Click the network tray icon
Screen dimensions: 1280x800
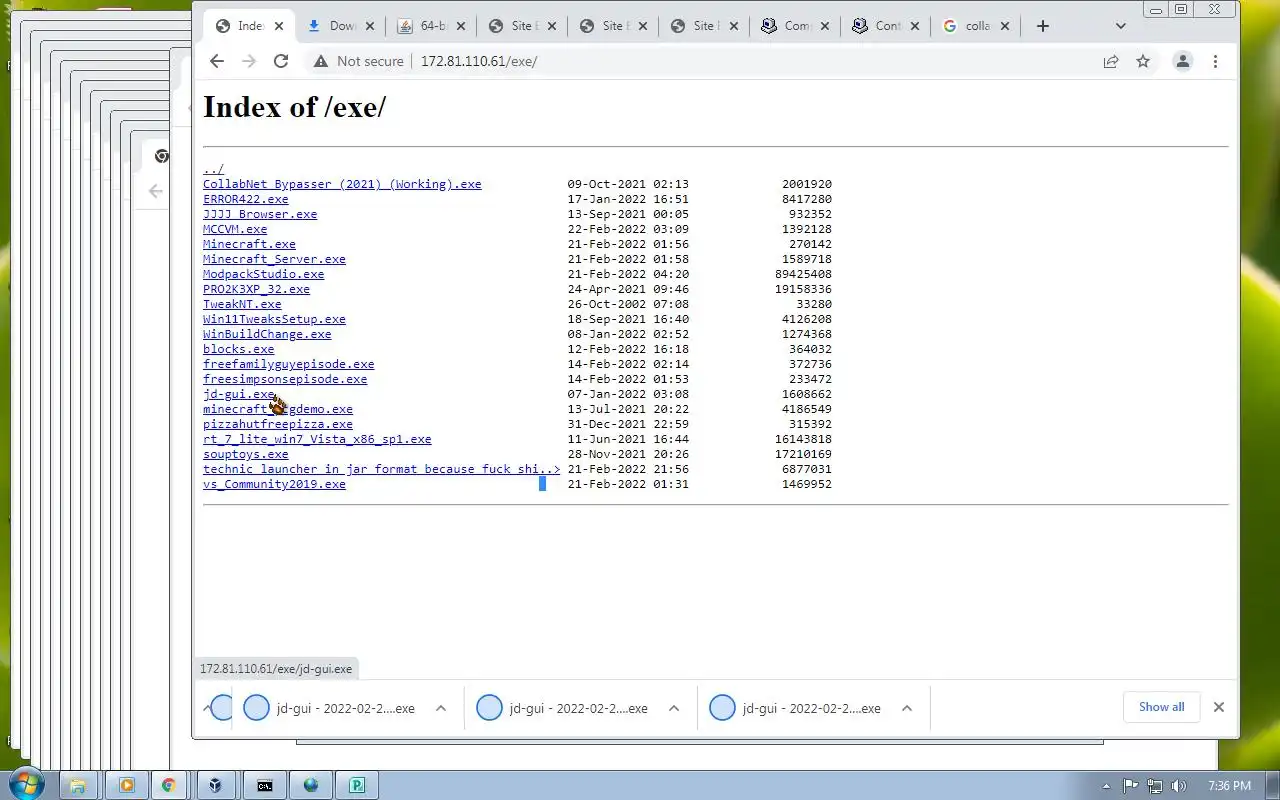pyautogui.click(x=1155, y=786)
